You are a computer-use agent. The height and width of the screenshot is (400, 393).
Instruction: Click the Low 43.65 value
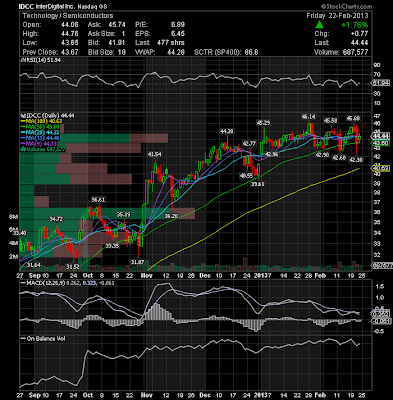(70, 43)
